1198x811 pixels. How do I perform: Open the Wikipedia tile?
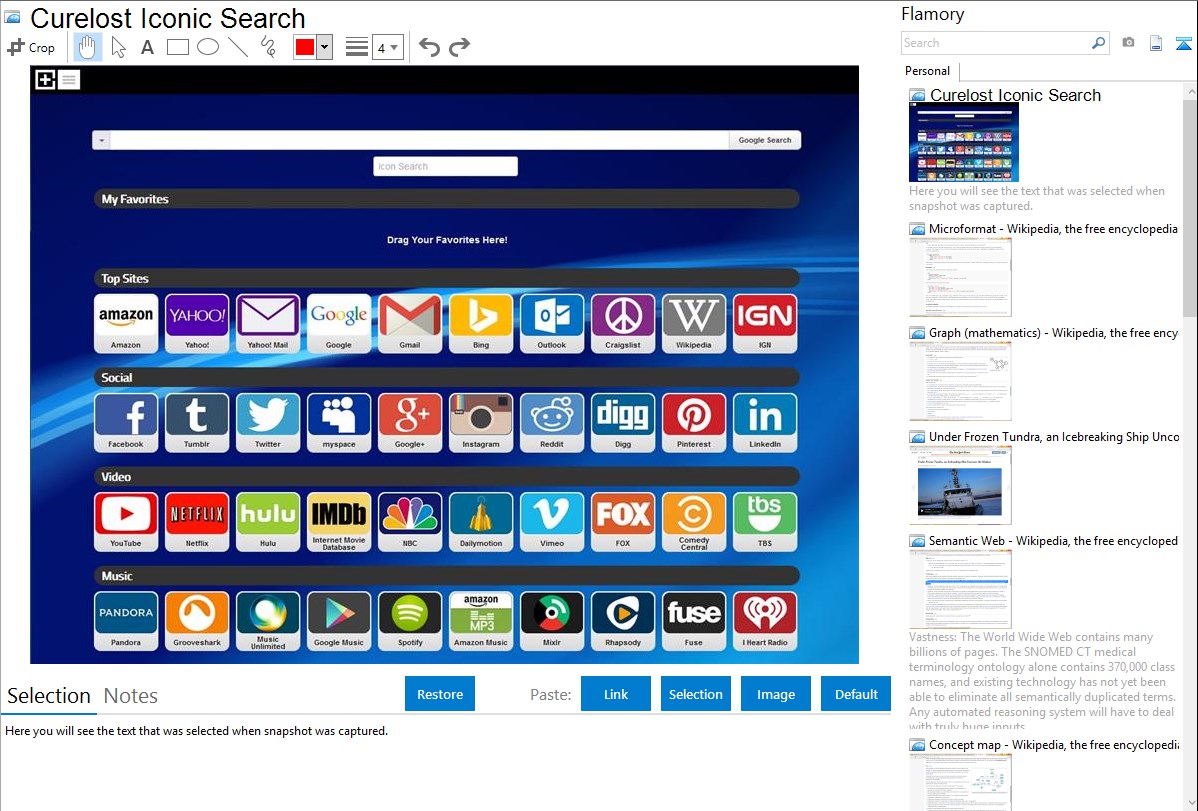point(694,323)
